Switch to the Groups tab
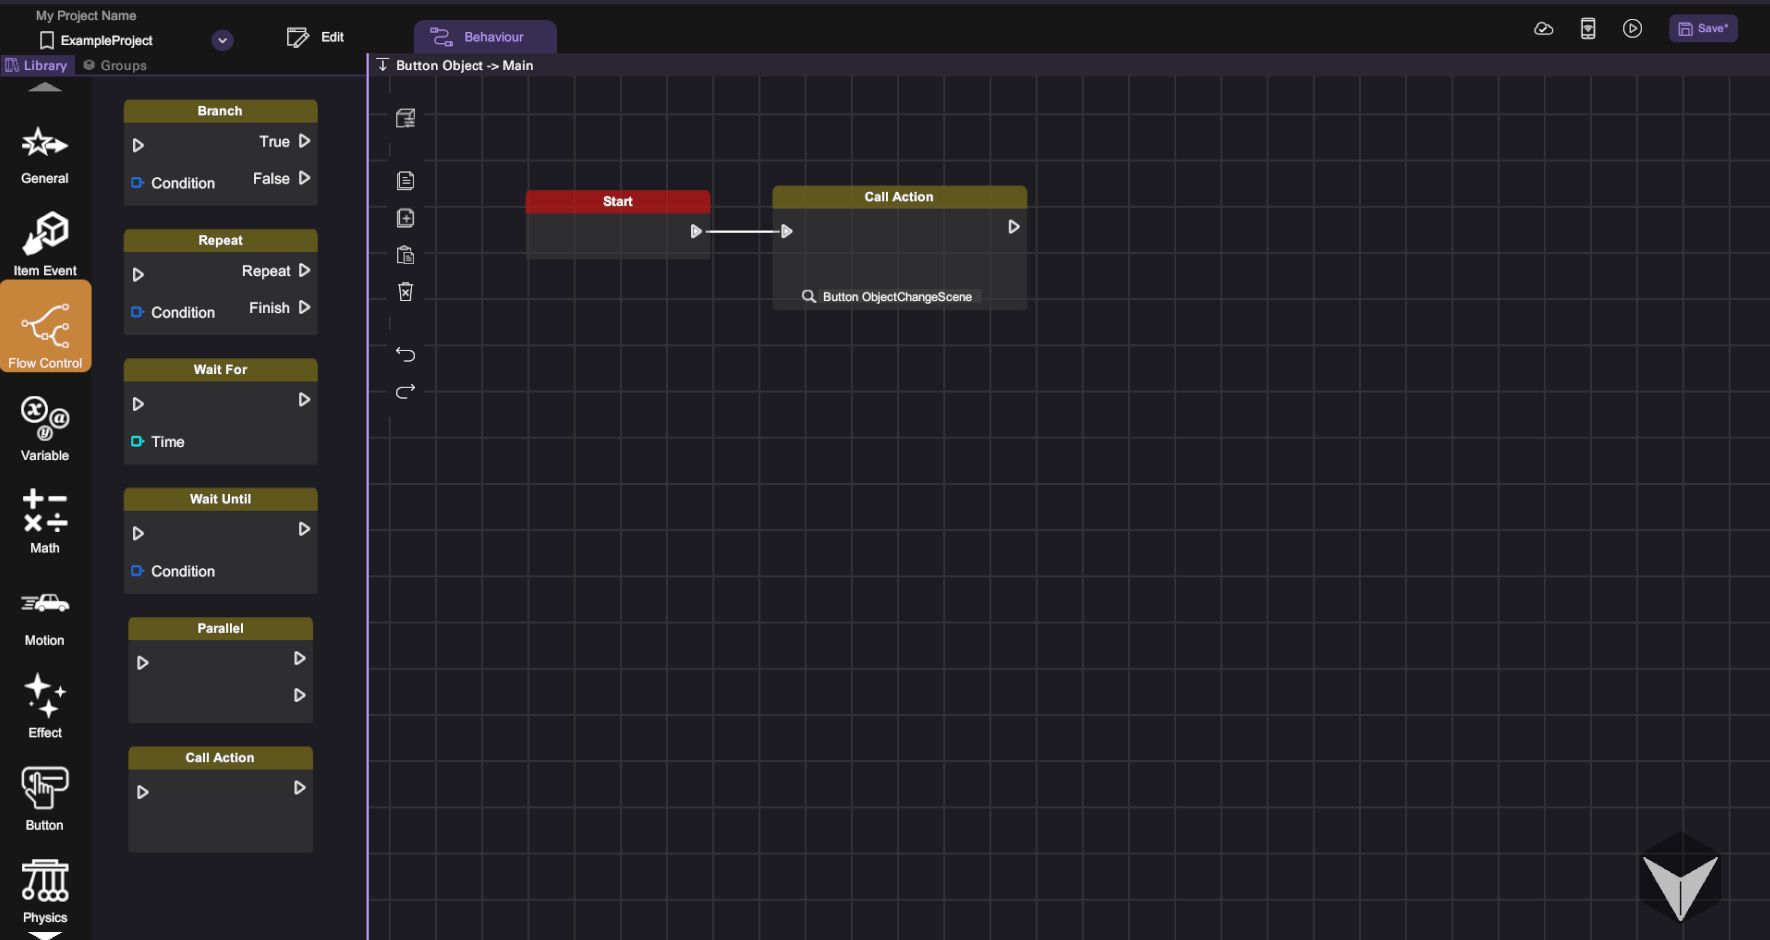This screenshot has height=940, width=1770. 115,65
